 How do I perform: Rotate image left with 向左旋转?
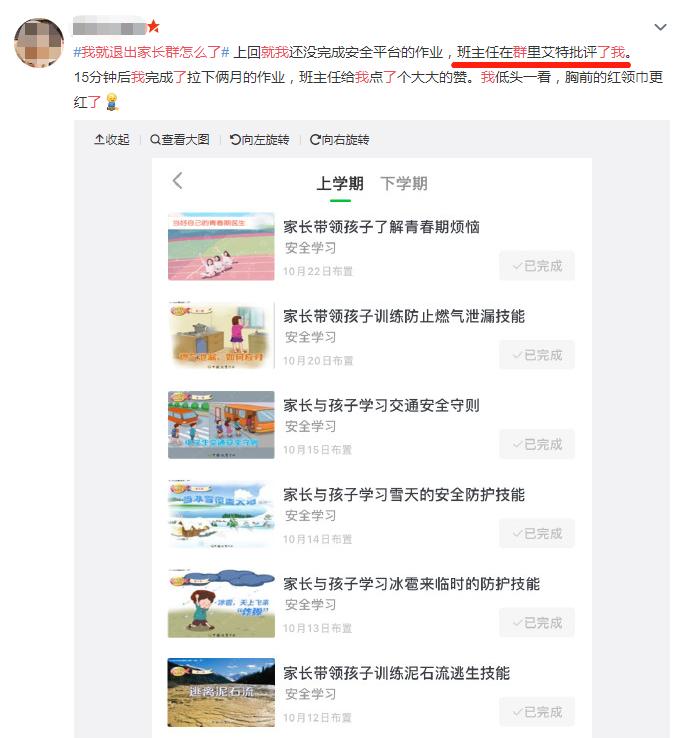[259, 140]
